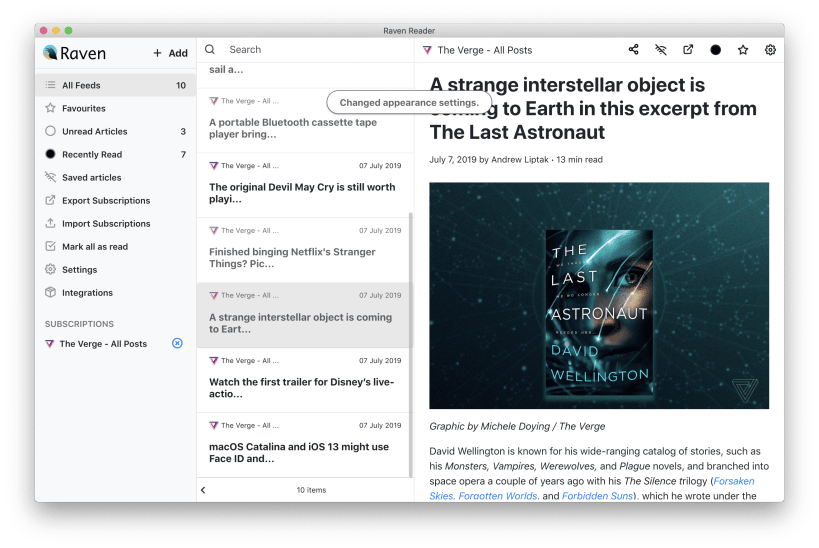Open portable Bluetooth cassette tape player article

pyautogui.click(x=304, y=120)
